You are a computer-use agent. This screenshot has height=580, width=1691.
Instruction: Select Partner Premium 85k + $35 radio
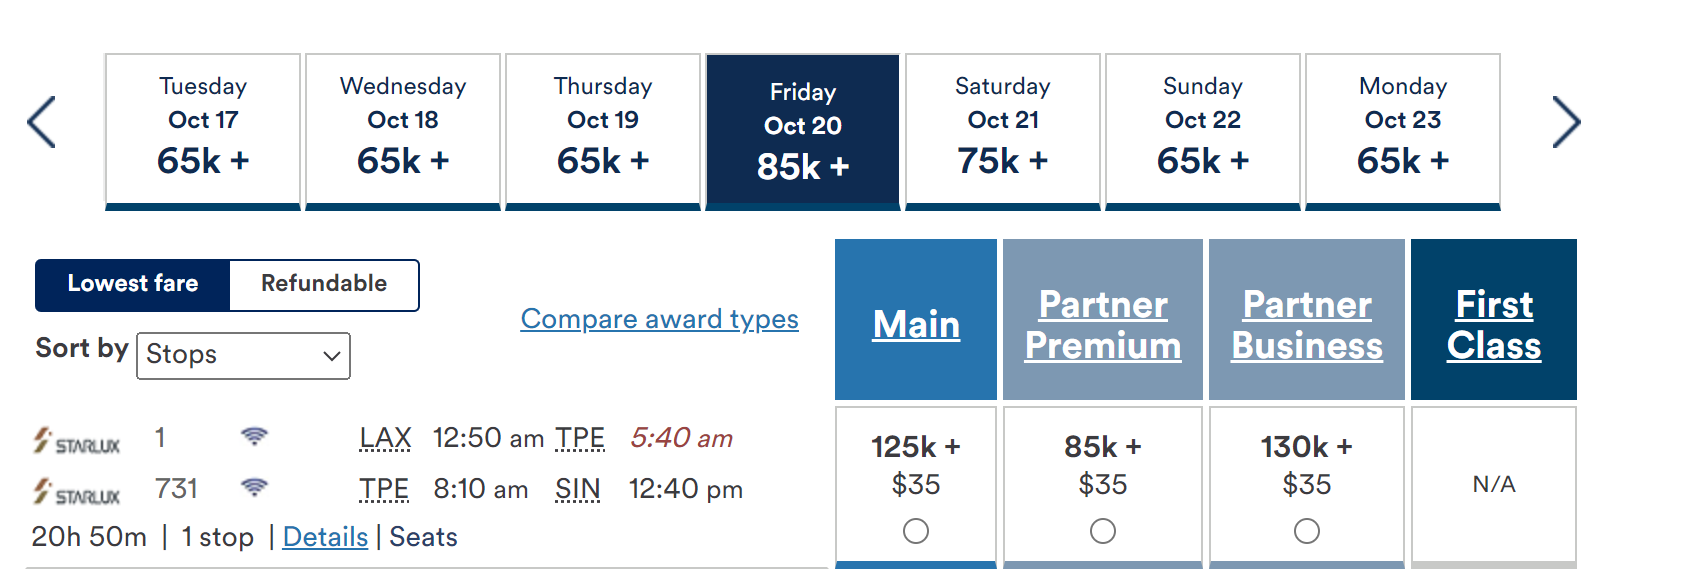tap(1103, 531)
